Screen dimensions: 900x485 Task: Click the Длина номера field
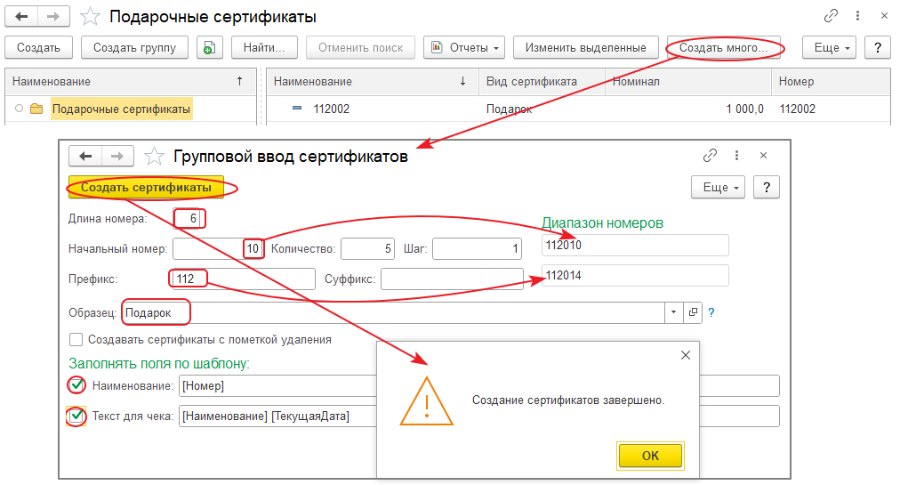[x=188, y=218]
